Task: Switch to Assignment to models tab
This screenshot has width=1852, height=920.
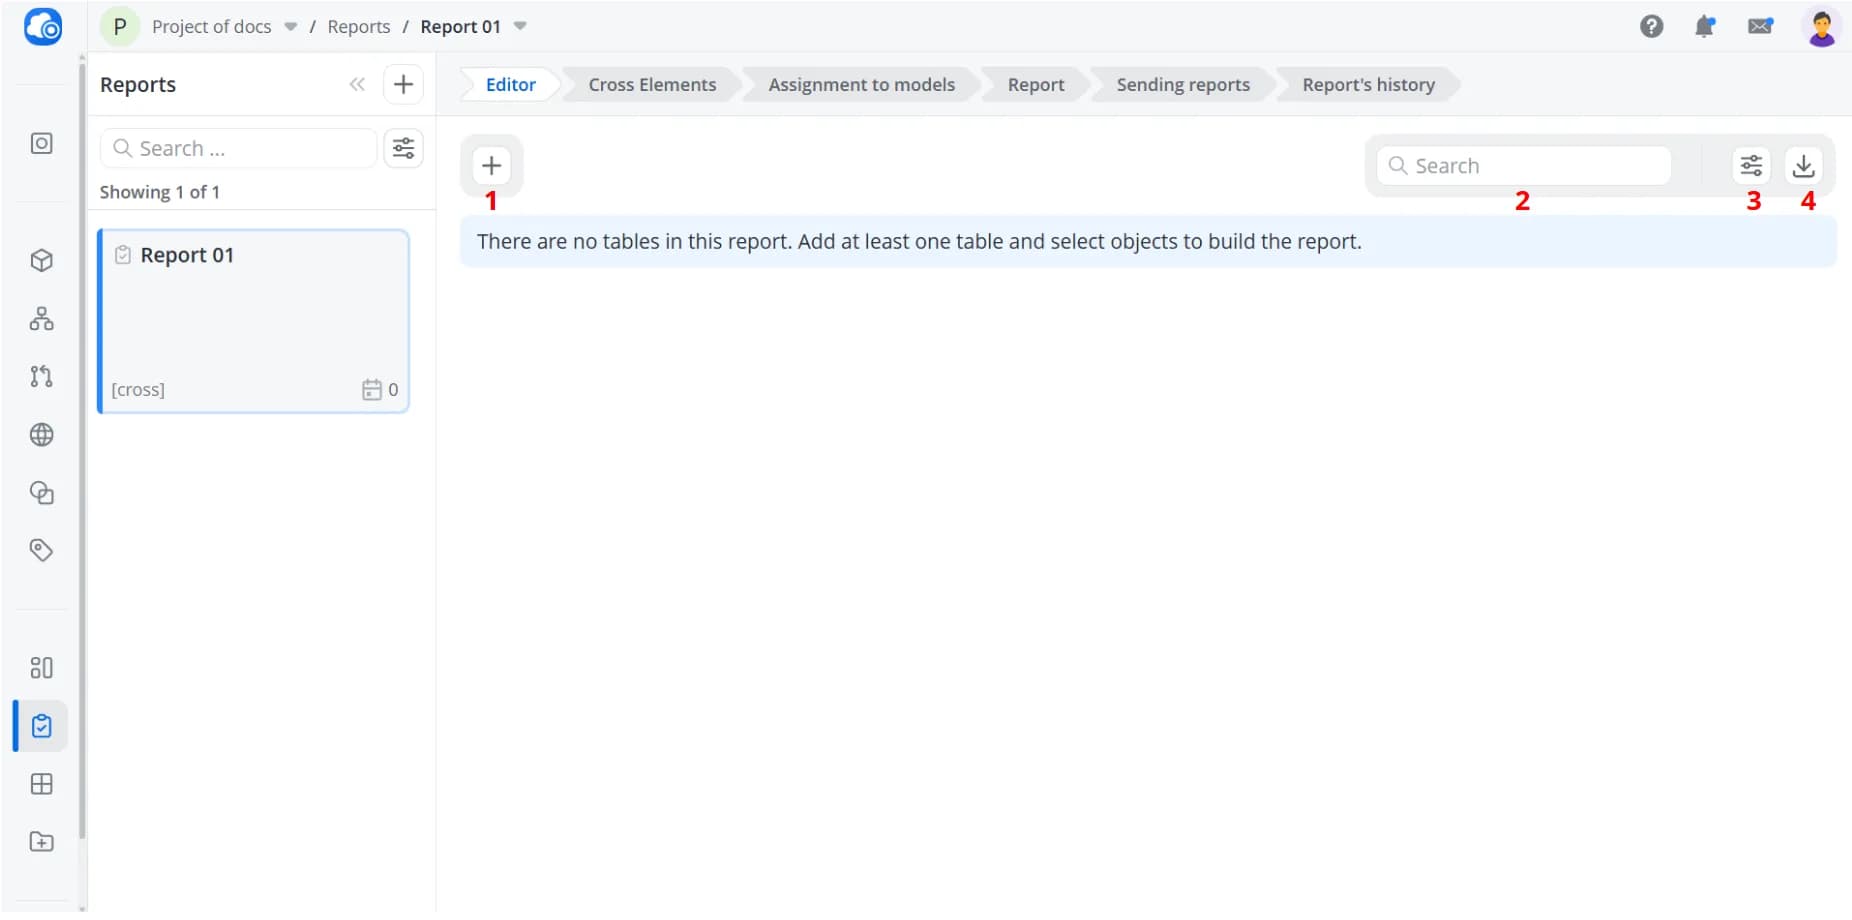Action: click(x=861, y=85)
